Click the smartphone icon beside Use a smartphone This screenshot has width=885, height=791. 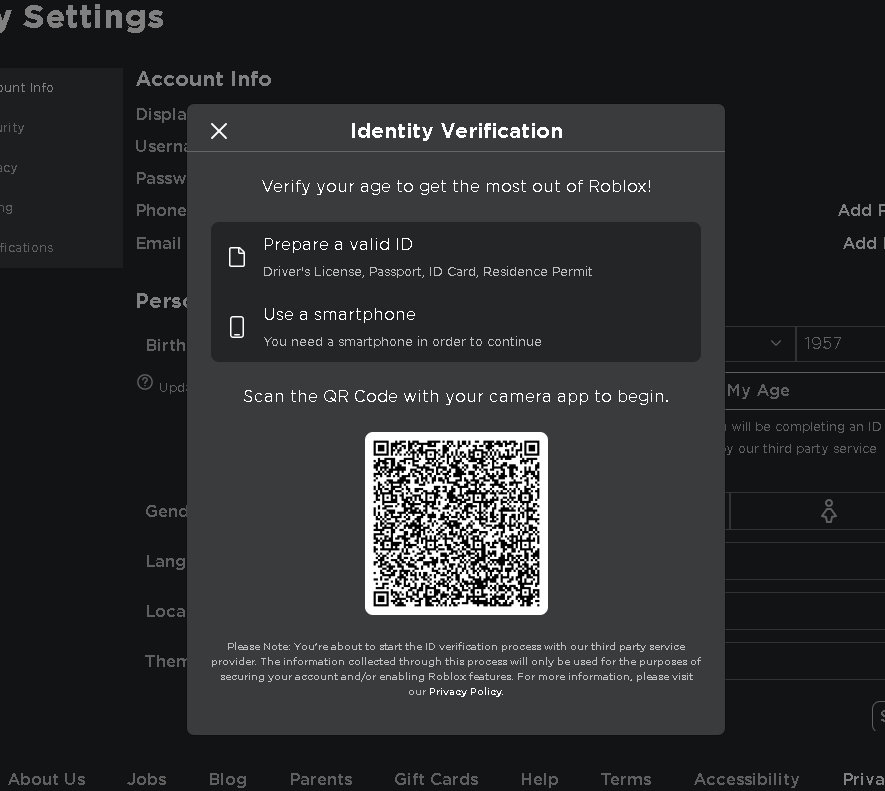(x=237, y=327)
